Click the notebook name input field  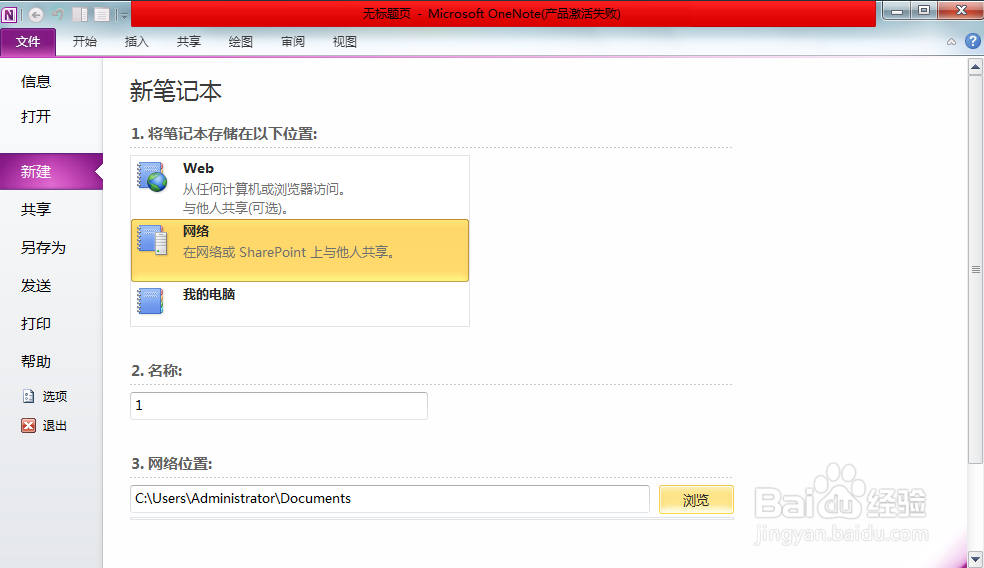coord(279,405)
